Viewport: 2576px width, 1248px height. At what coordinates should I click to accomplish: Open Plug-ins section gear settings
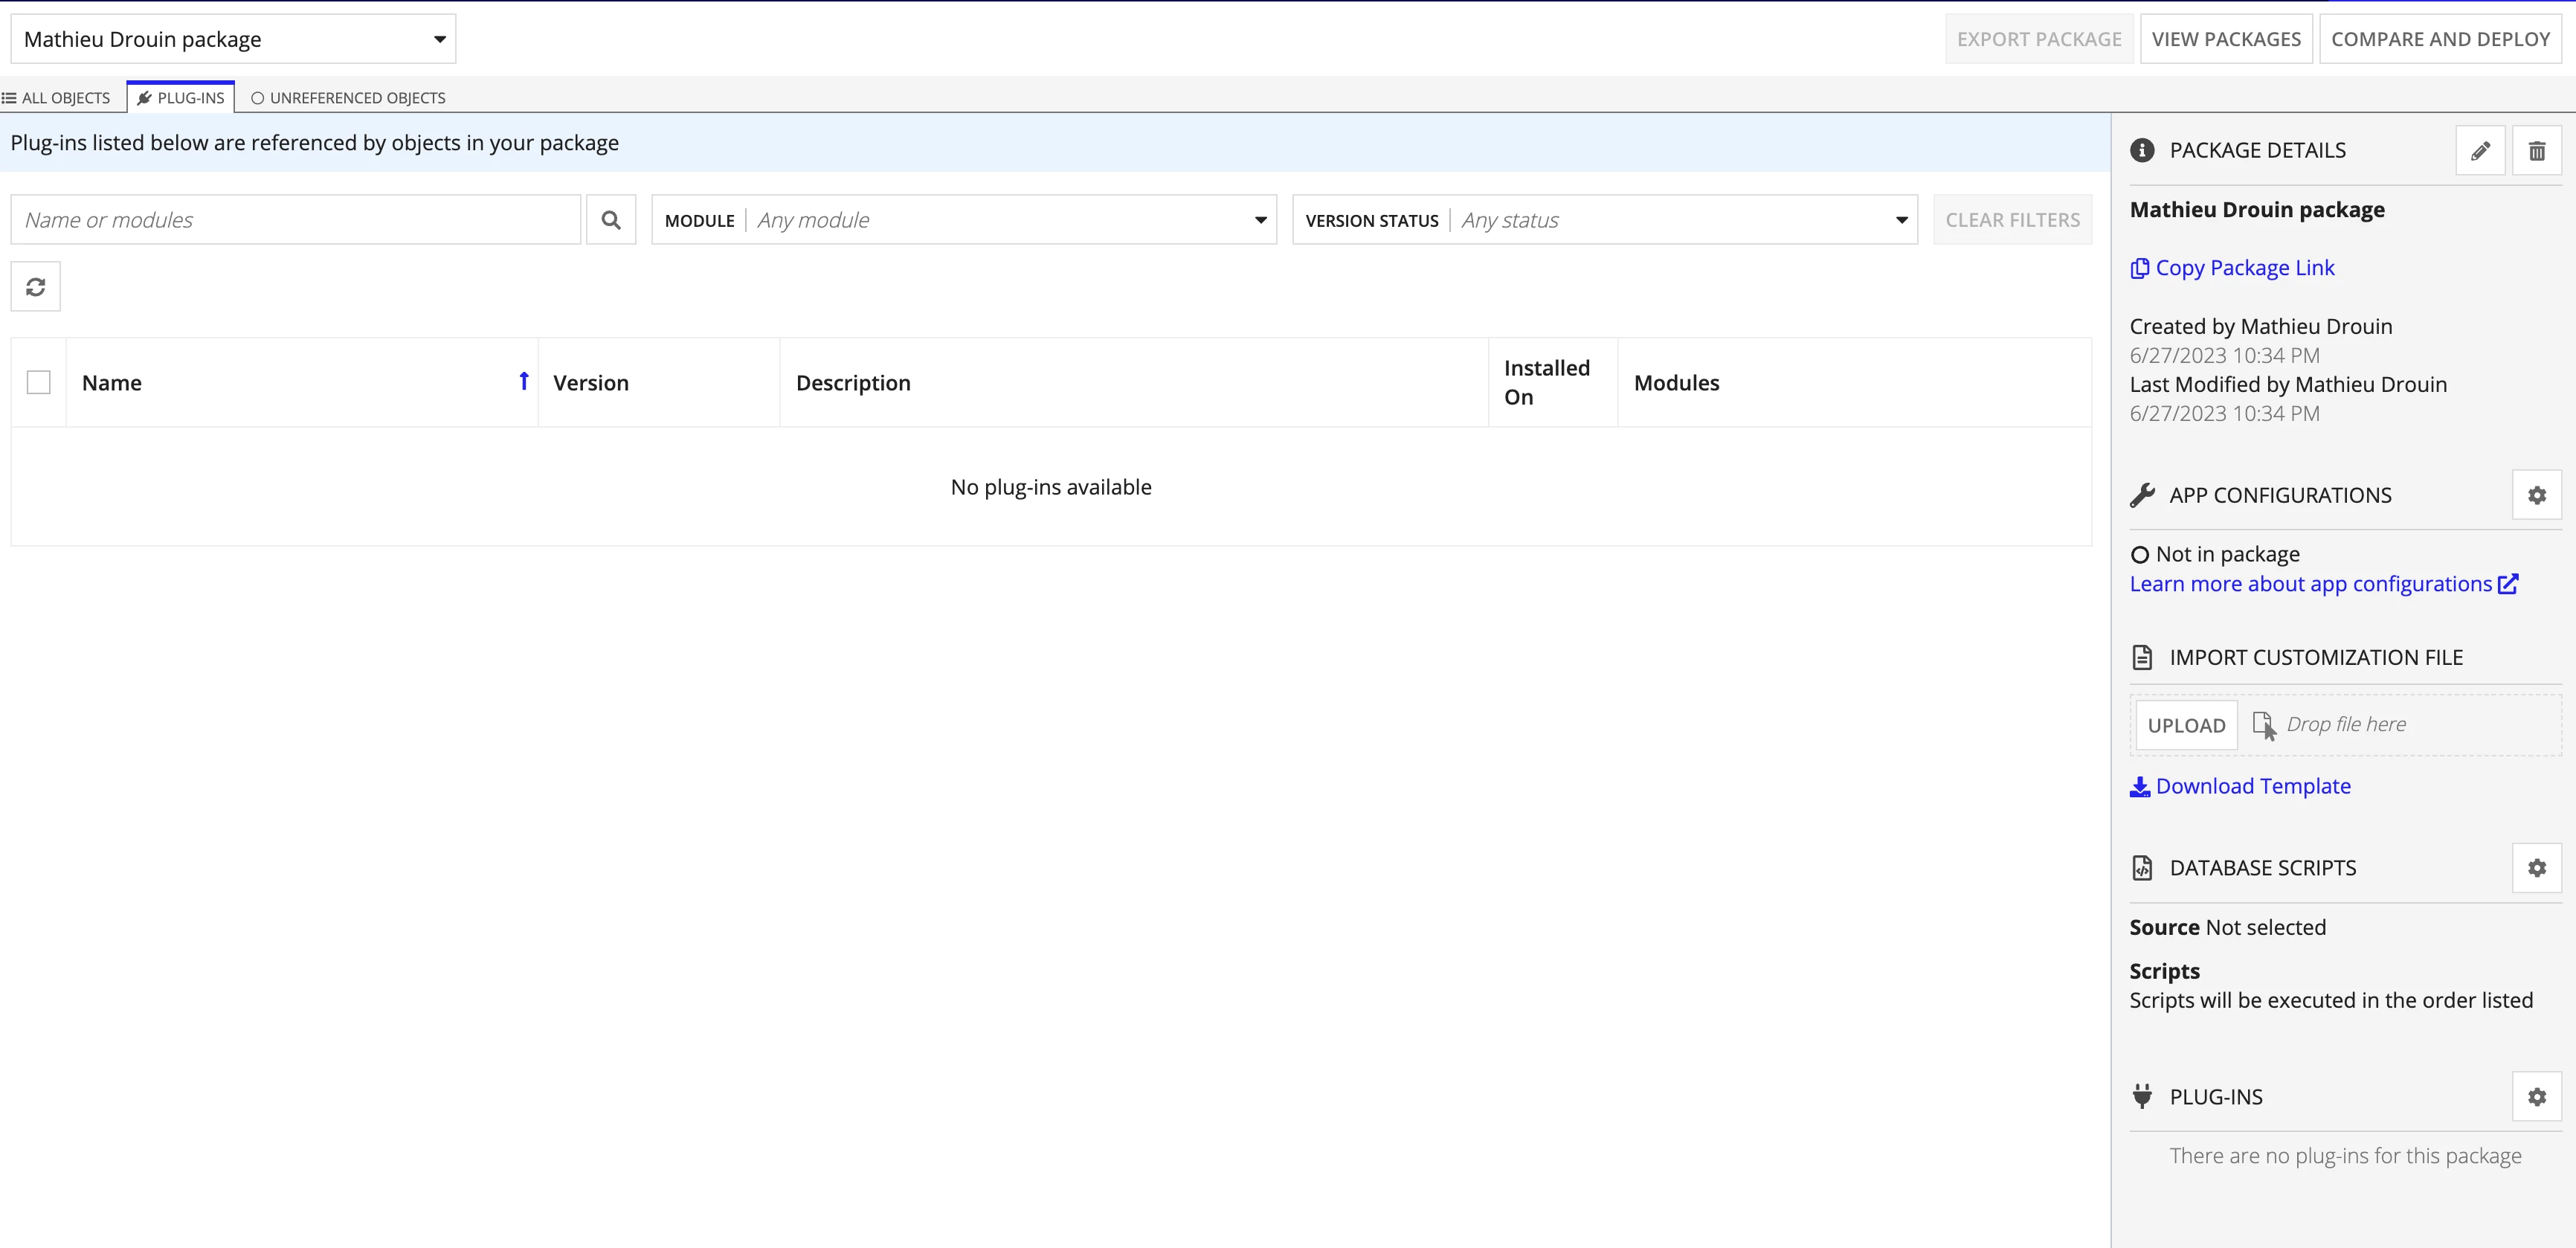[x=2537, y=1097]
